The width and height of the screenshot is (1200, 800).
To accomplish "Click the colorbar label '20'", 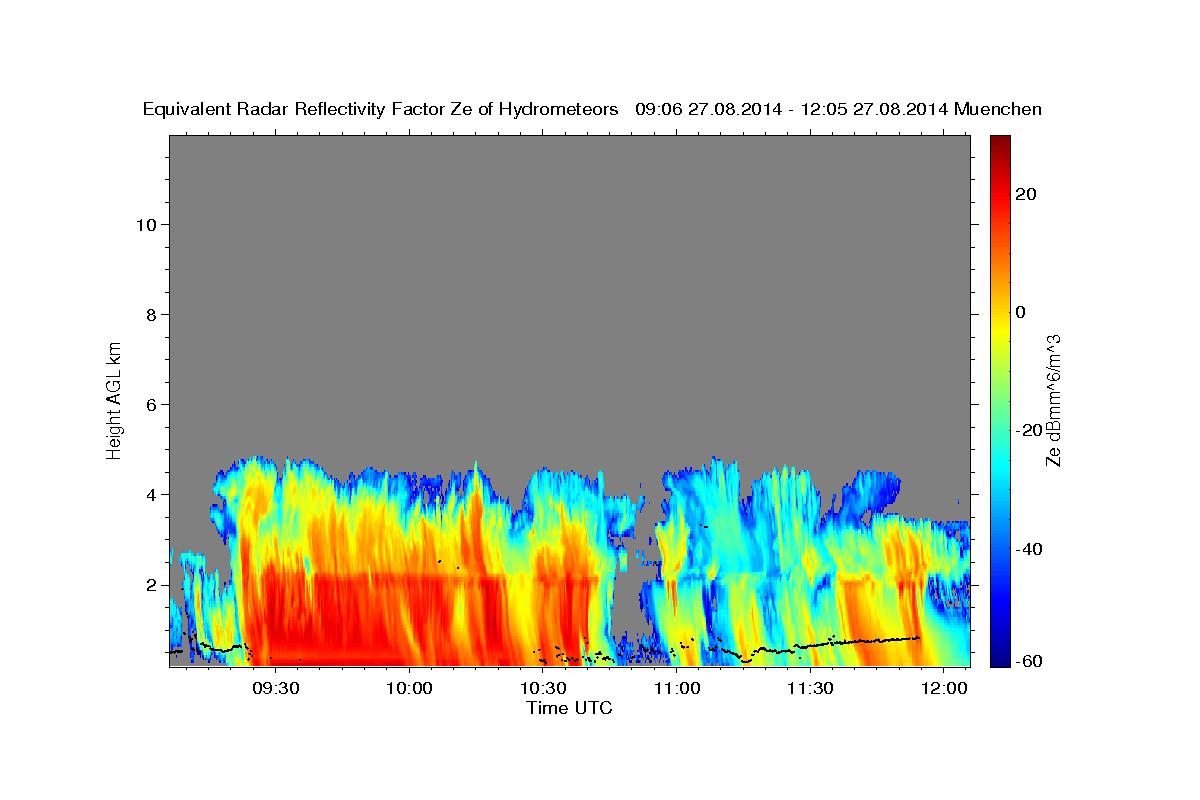I will click(1026, 194).
